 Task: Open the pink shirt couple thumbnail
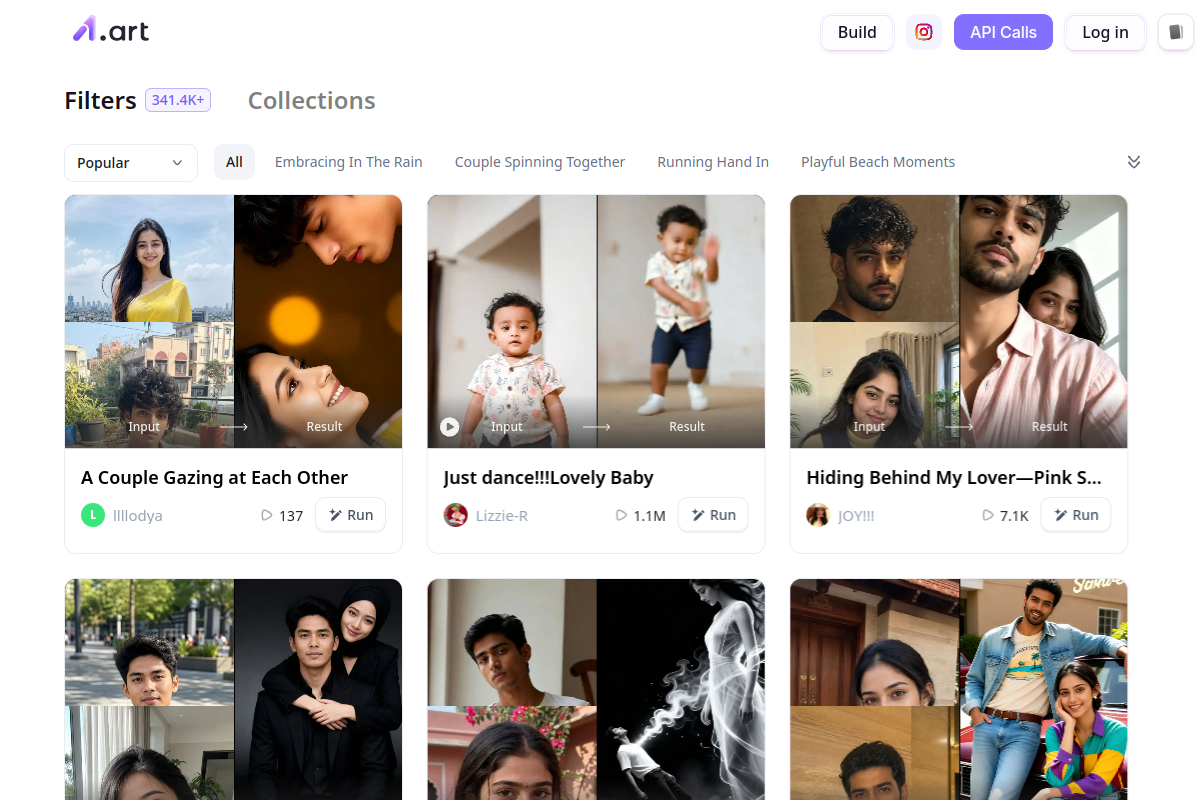(959, 321)
